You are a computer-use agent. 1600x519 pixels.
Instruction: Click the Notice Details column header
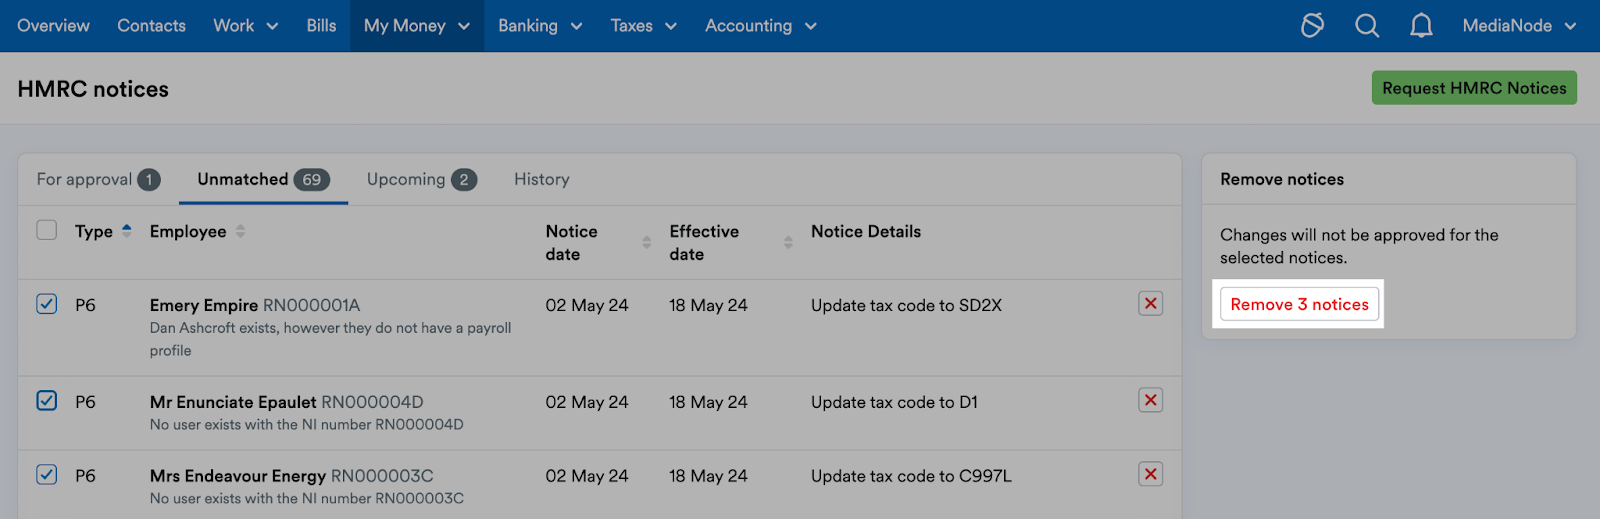866,231
